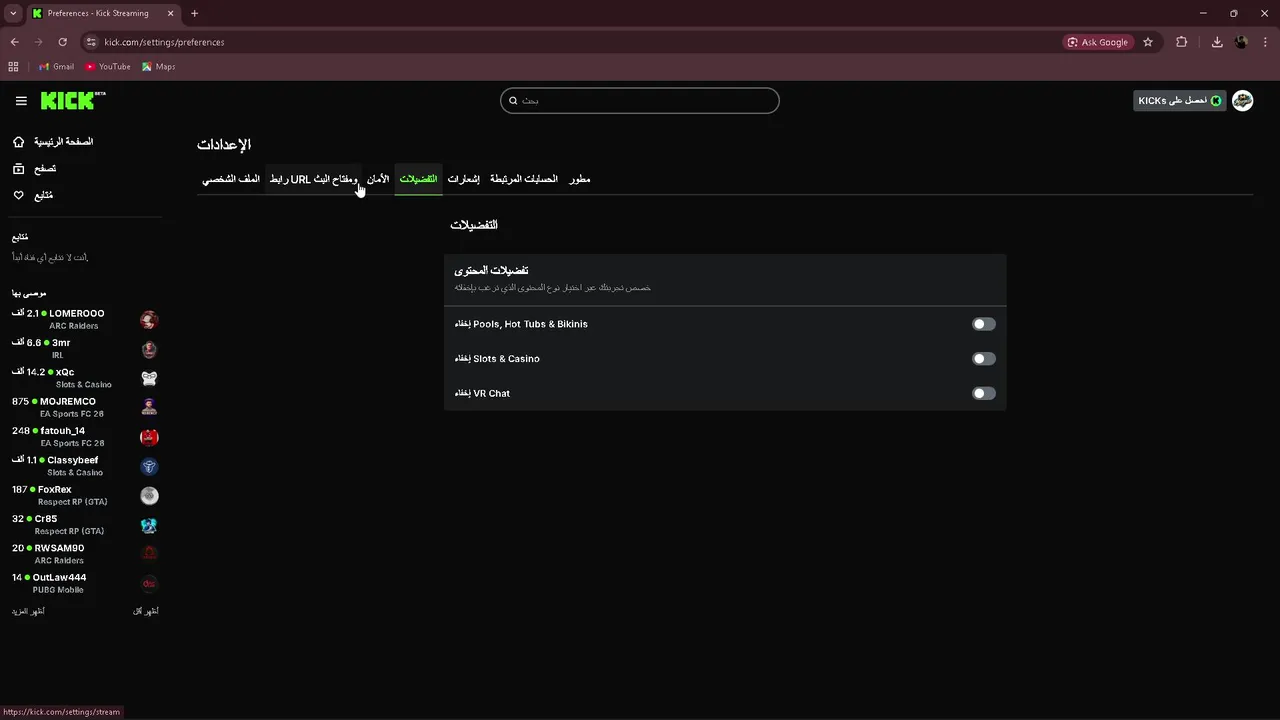Open FoxRex channel avatar

click(x=149, y=495)
